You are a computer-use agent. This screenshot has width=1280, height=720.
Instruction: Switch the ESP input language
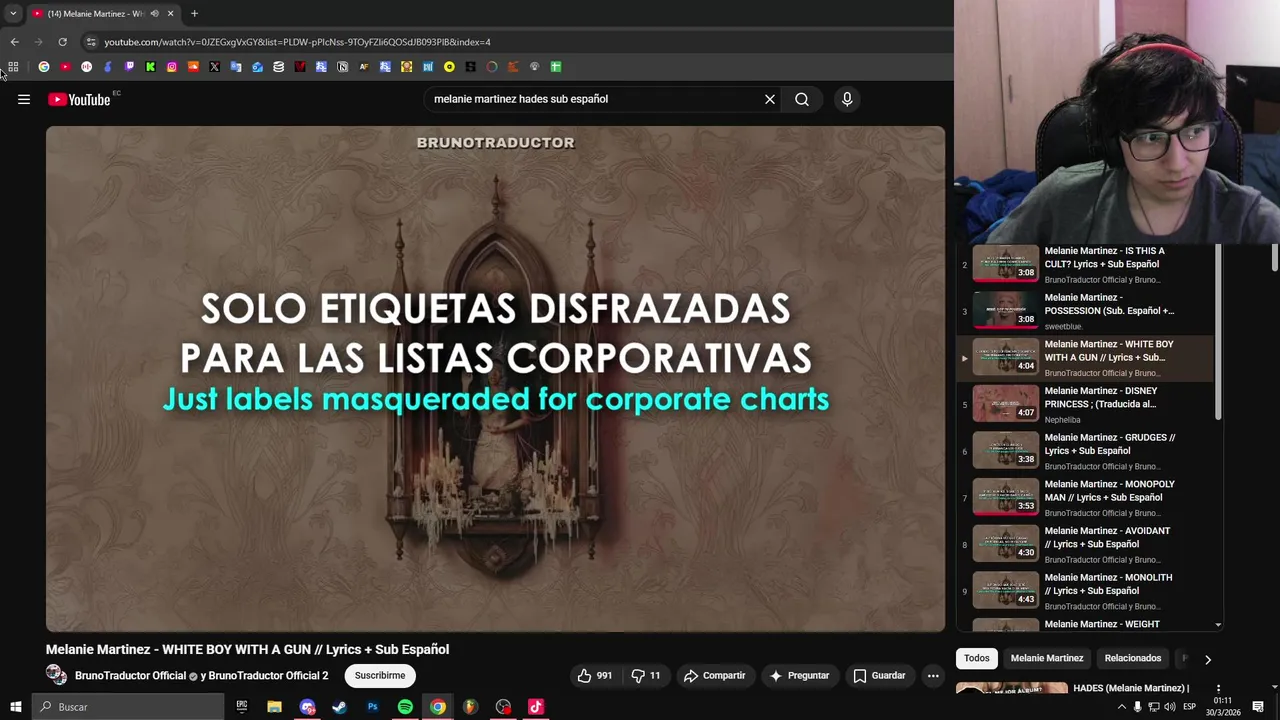click(x=1189, y=707)
